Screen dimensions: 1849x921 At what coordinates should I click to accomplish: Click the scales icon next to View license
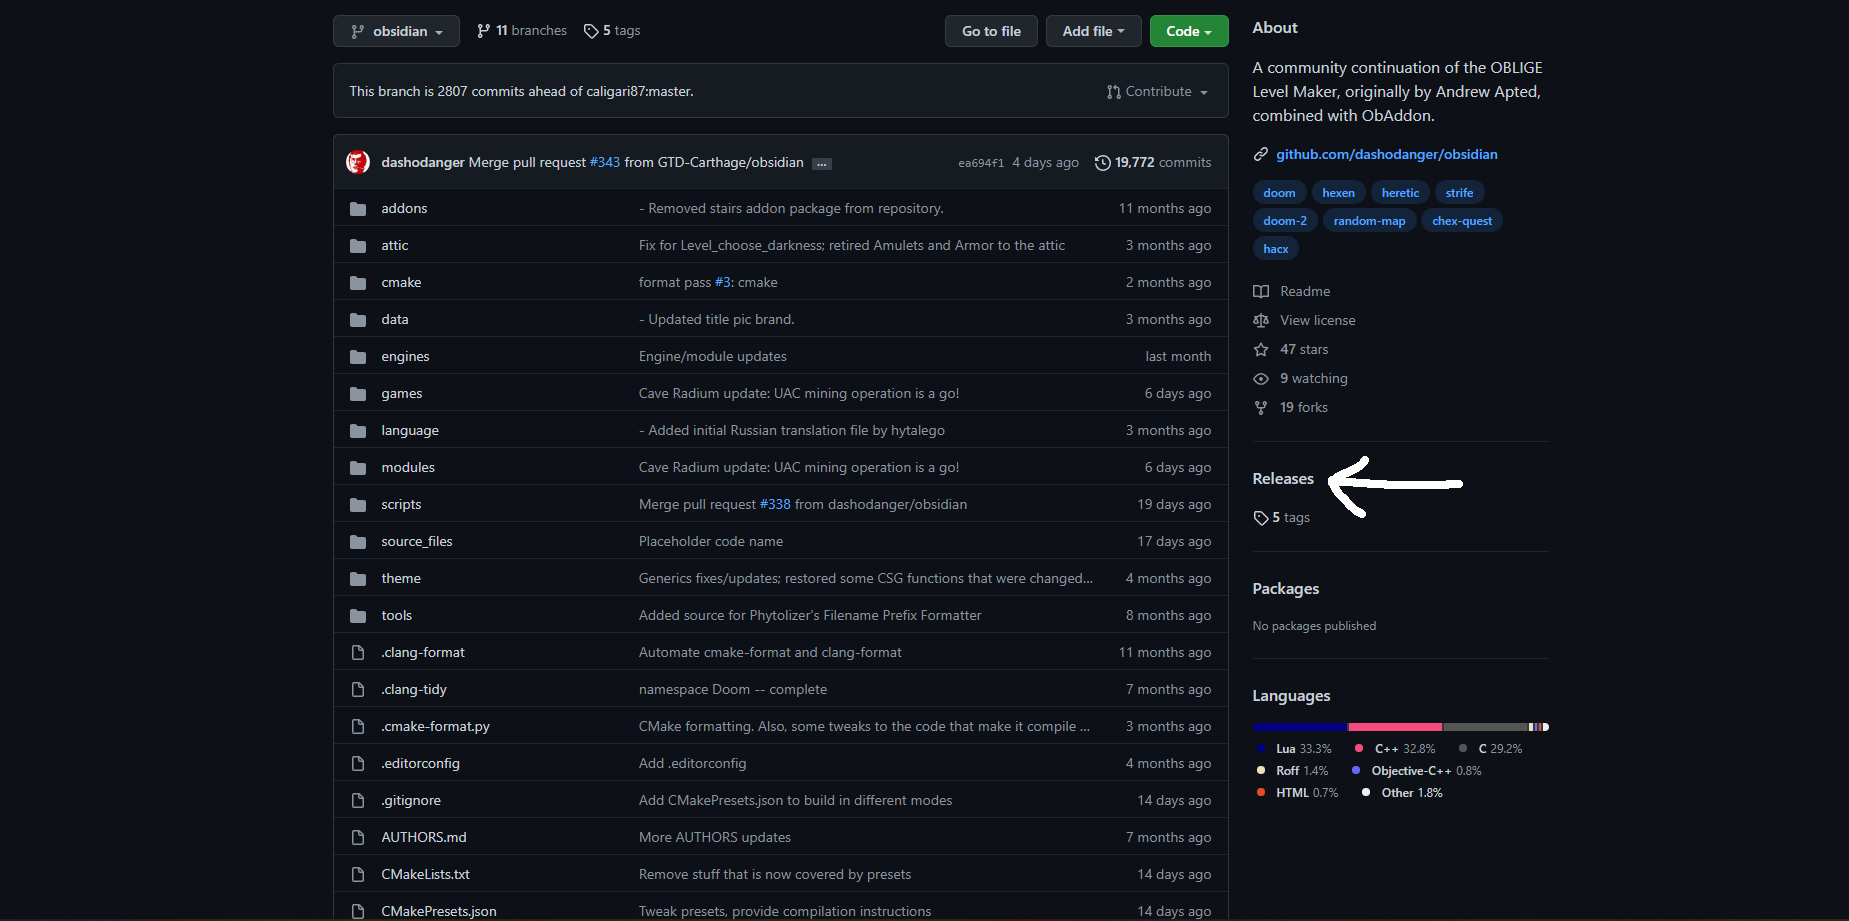click(1262, 320)
